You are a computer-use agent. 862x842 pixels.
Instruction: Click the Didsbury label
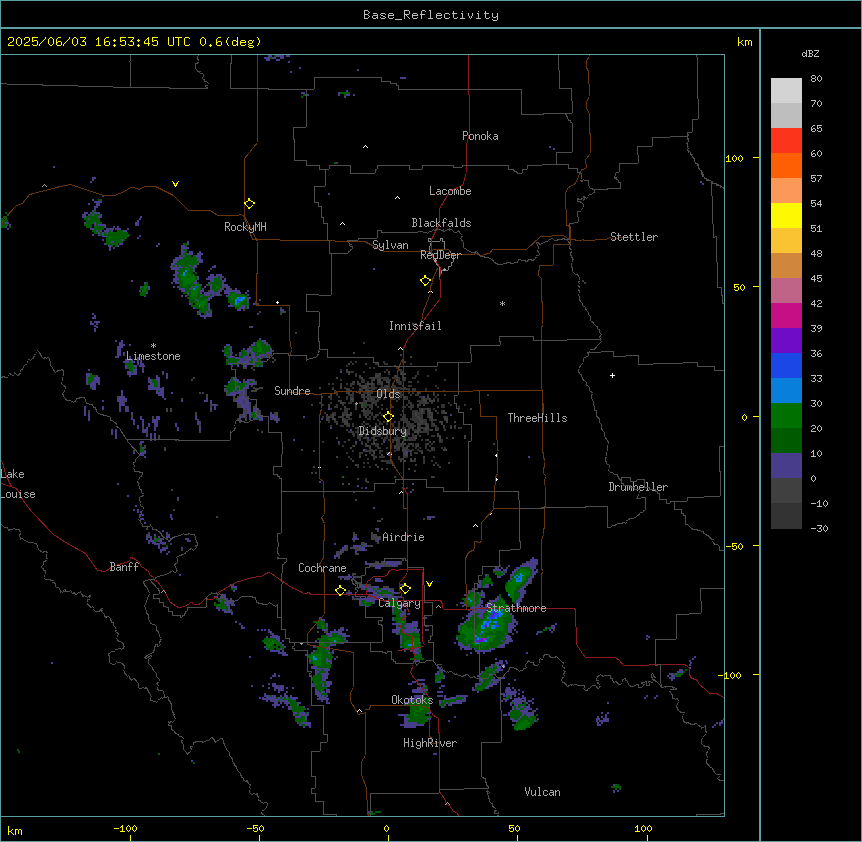383,431
